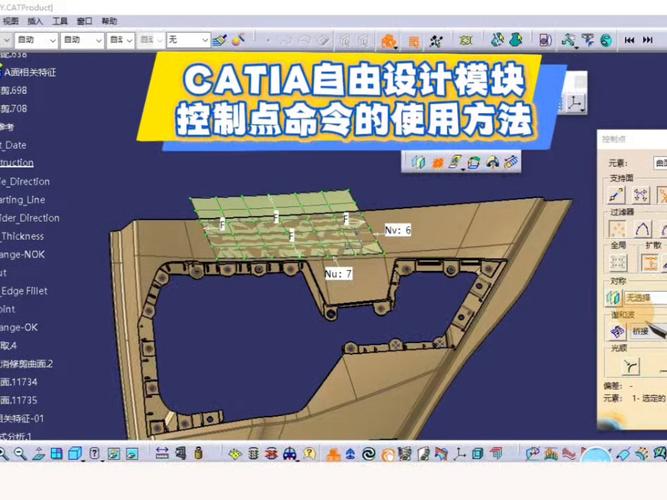Viewport: 667px width, 500px height.
Task: Toggle the first 支持面 support option
Action: (616, 195)
